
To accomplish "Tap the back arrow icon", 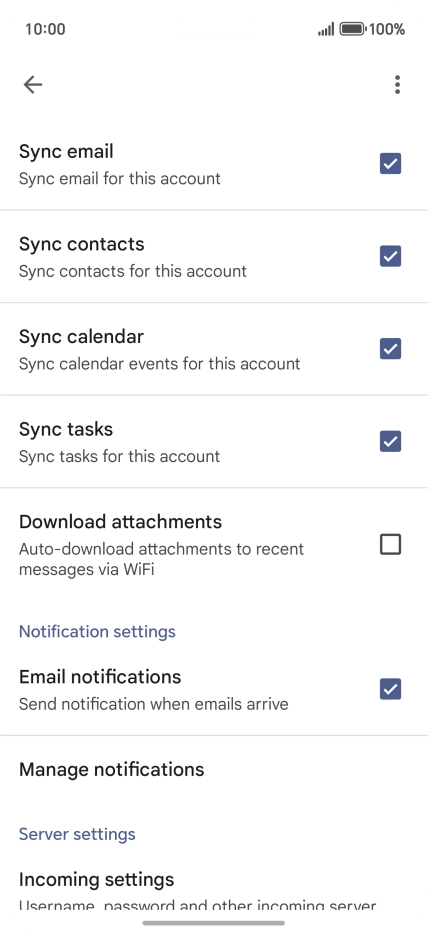I will tap(33, 85).
